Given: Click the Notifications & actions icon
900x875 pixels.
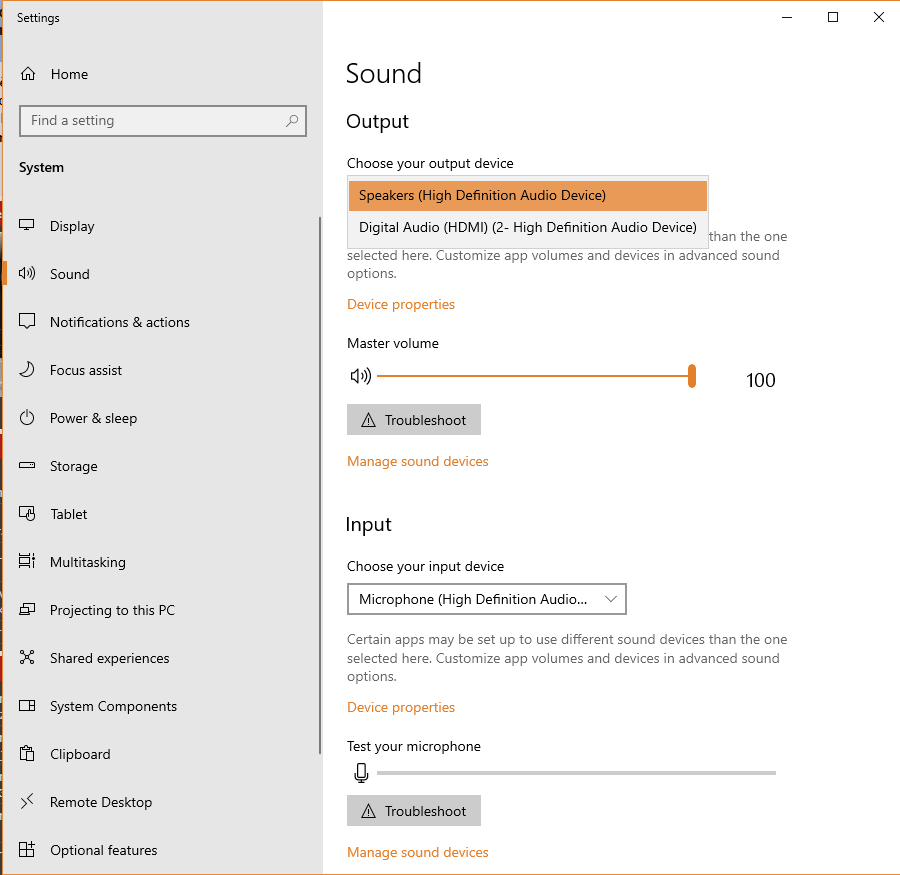Looking at the screenshot, I should pyautogui.click(x=28, y=322).
